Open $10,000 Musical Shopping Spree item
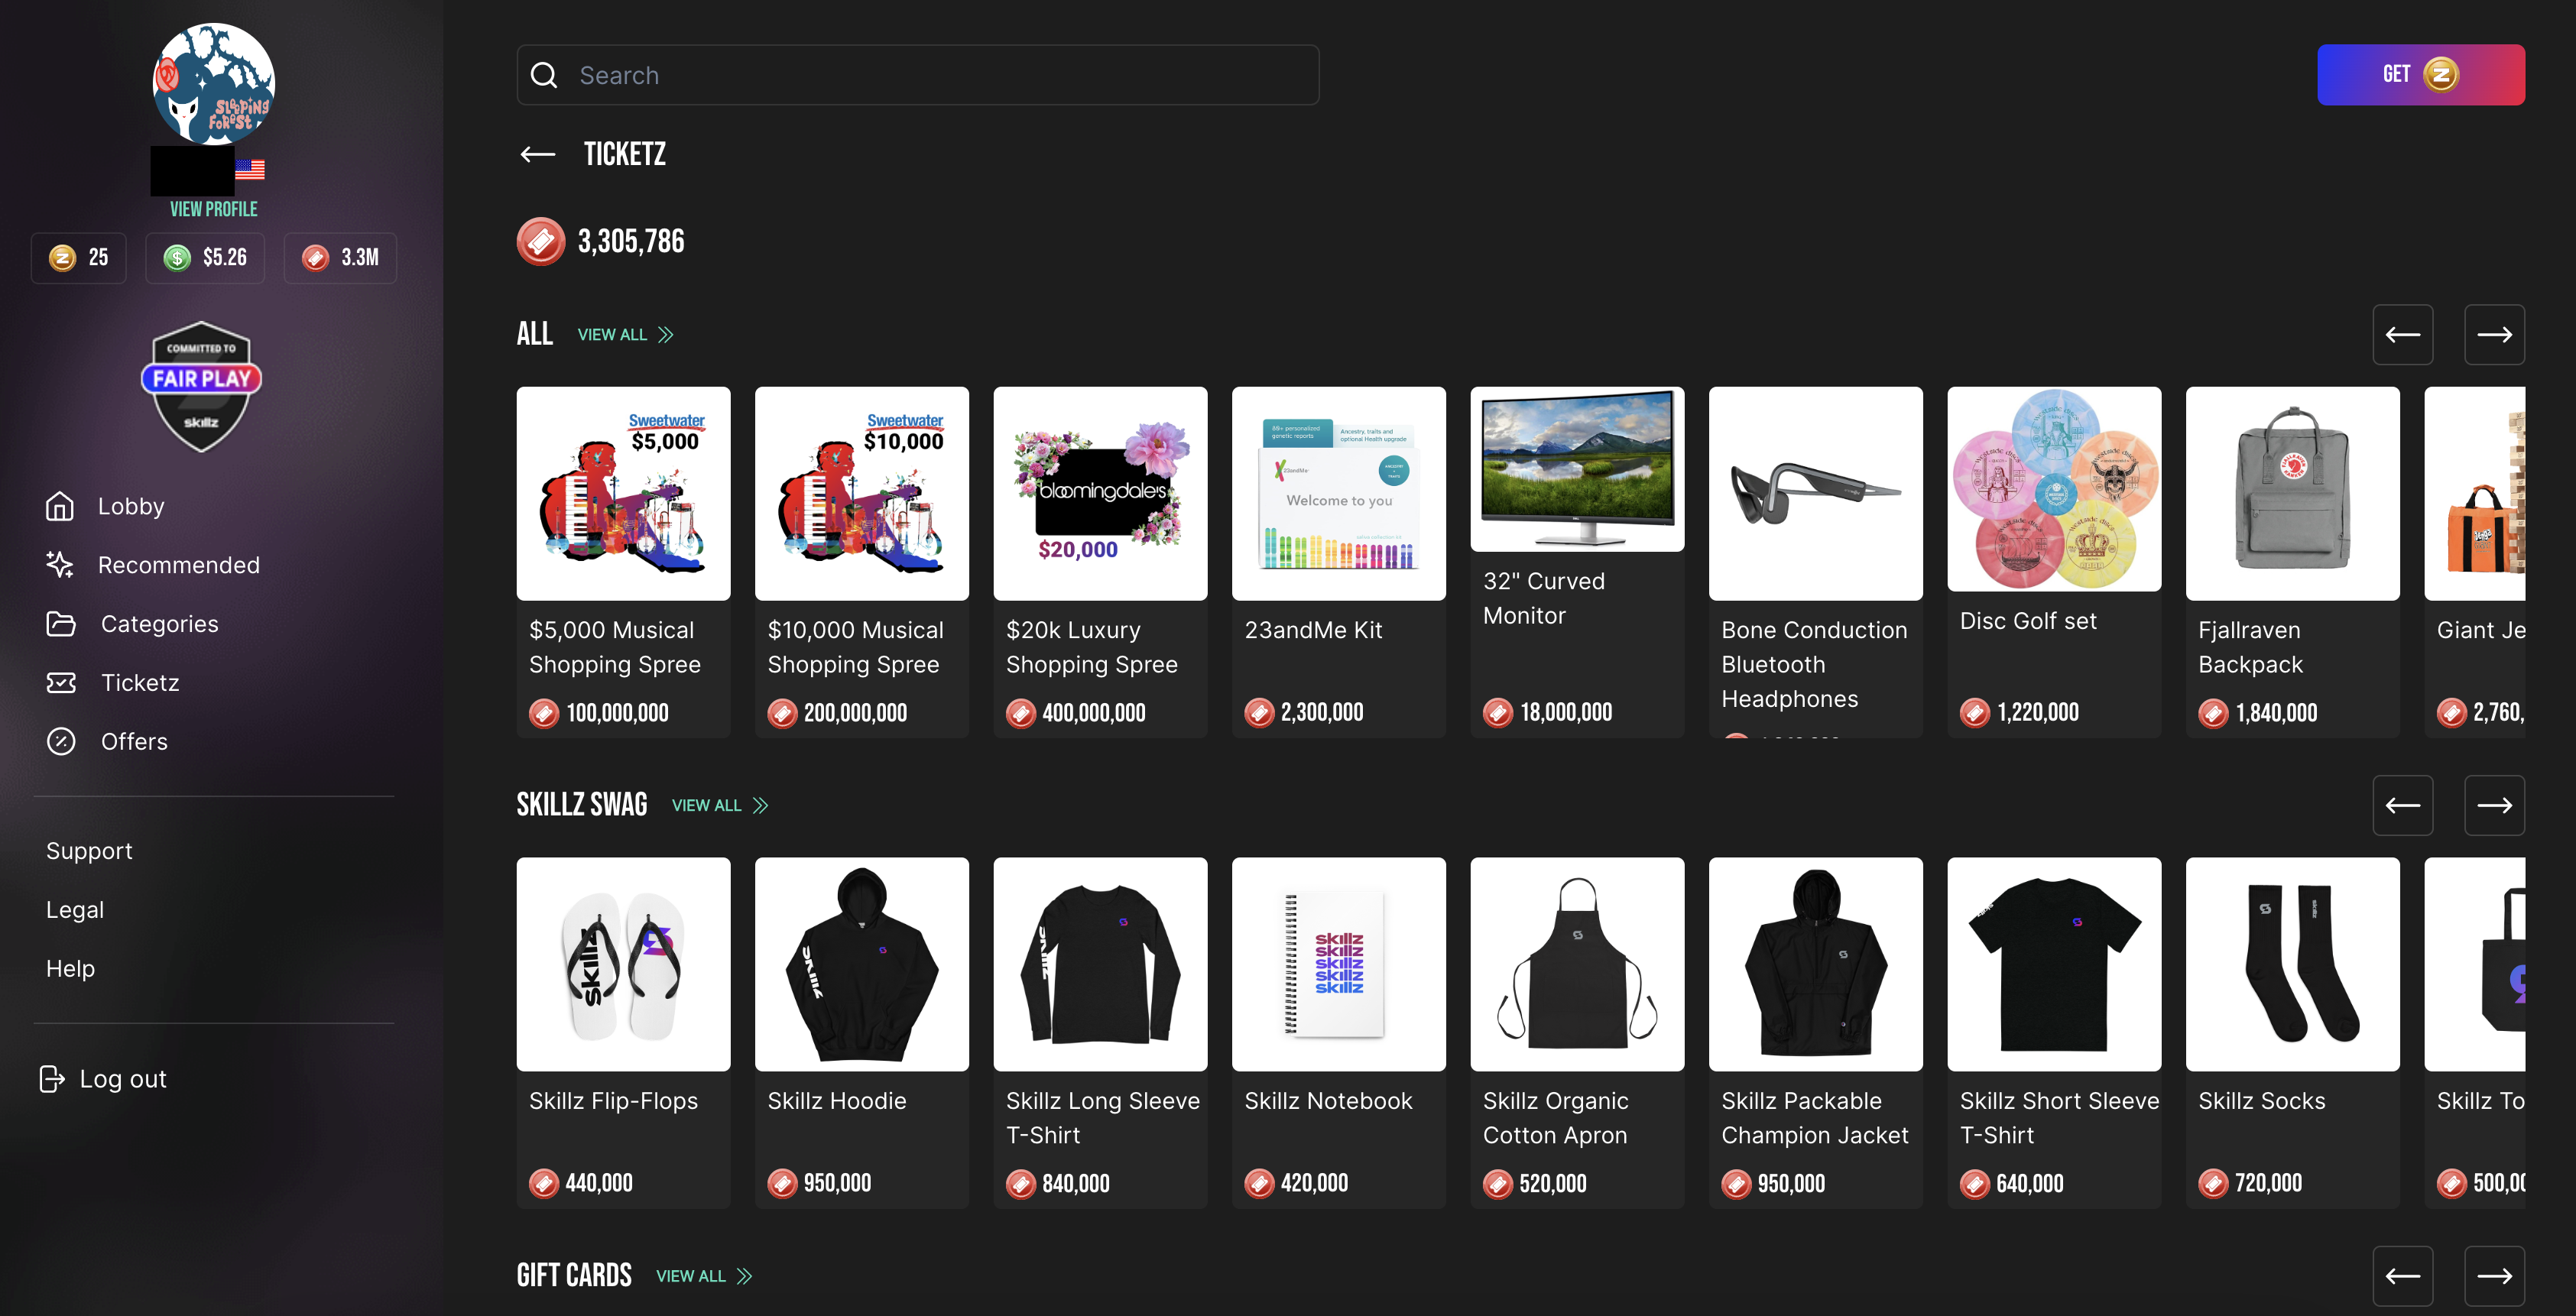2576x1316 pixels. [x=861, y=562]
